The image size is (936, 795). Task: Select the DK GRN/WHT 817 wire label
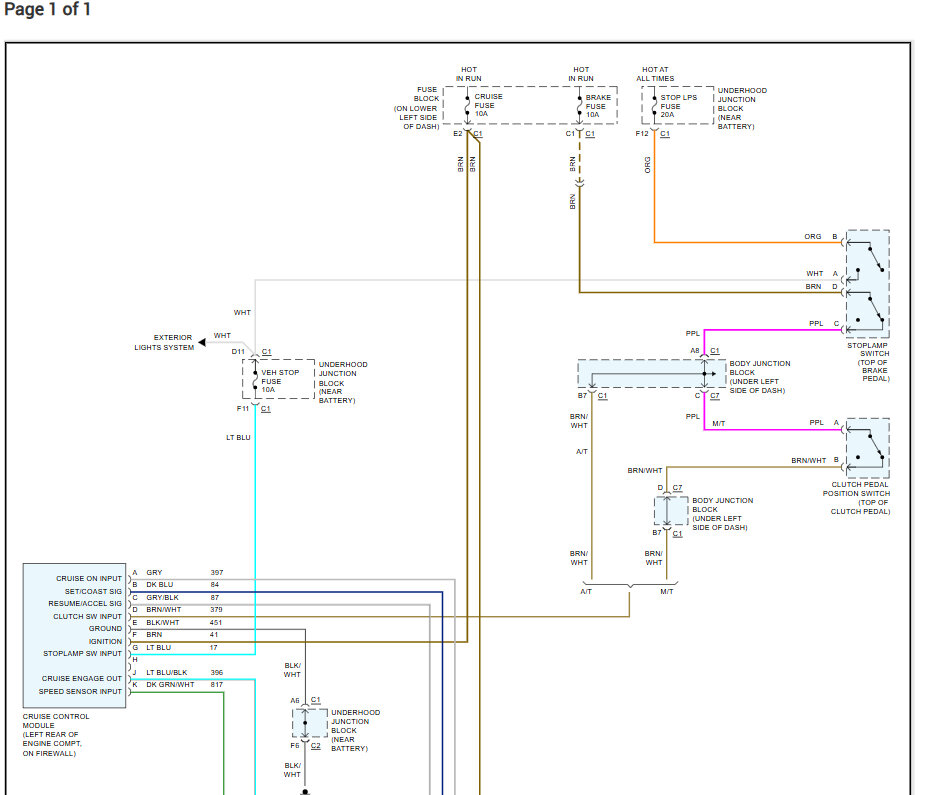coord(184,685)
